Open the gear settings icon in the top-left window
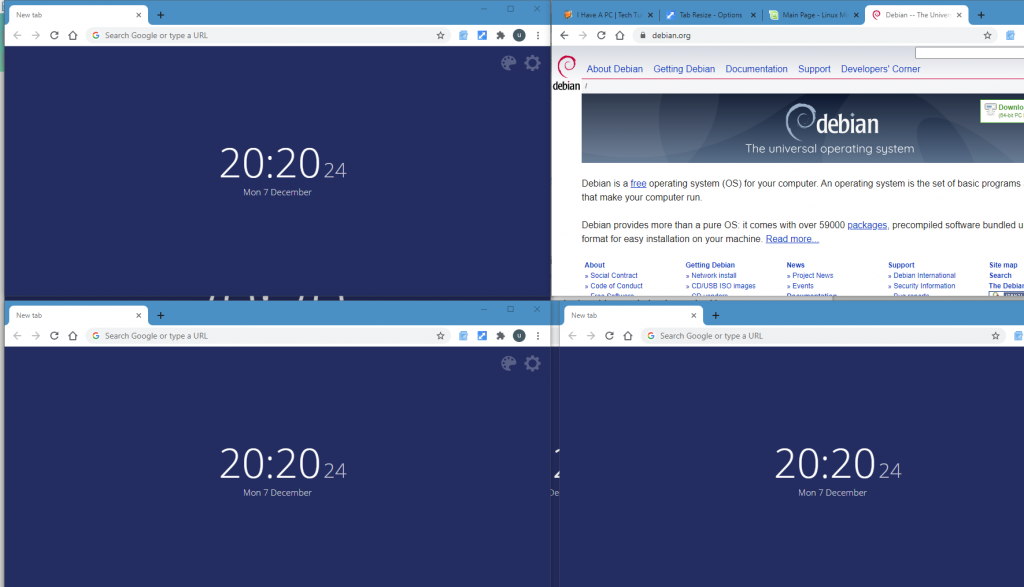The height and width of the screenshot is (587, 1024). click(x=533, y=63)
